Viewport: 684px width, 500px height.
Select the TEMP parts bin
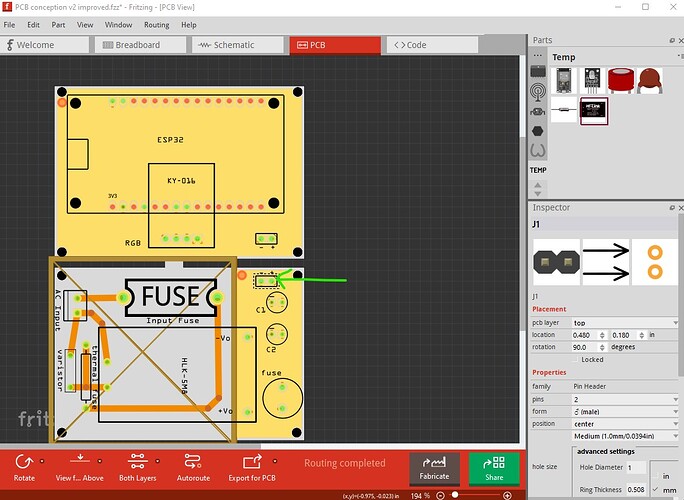click(538, 170)
